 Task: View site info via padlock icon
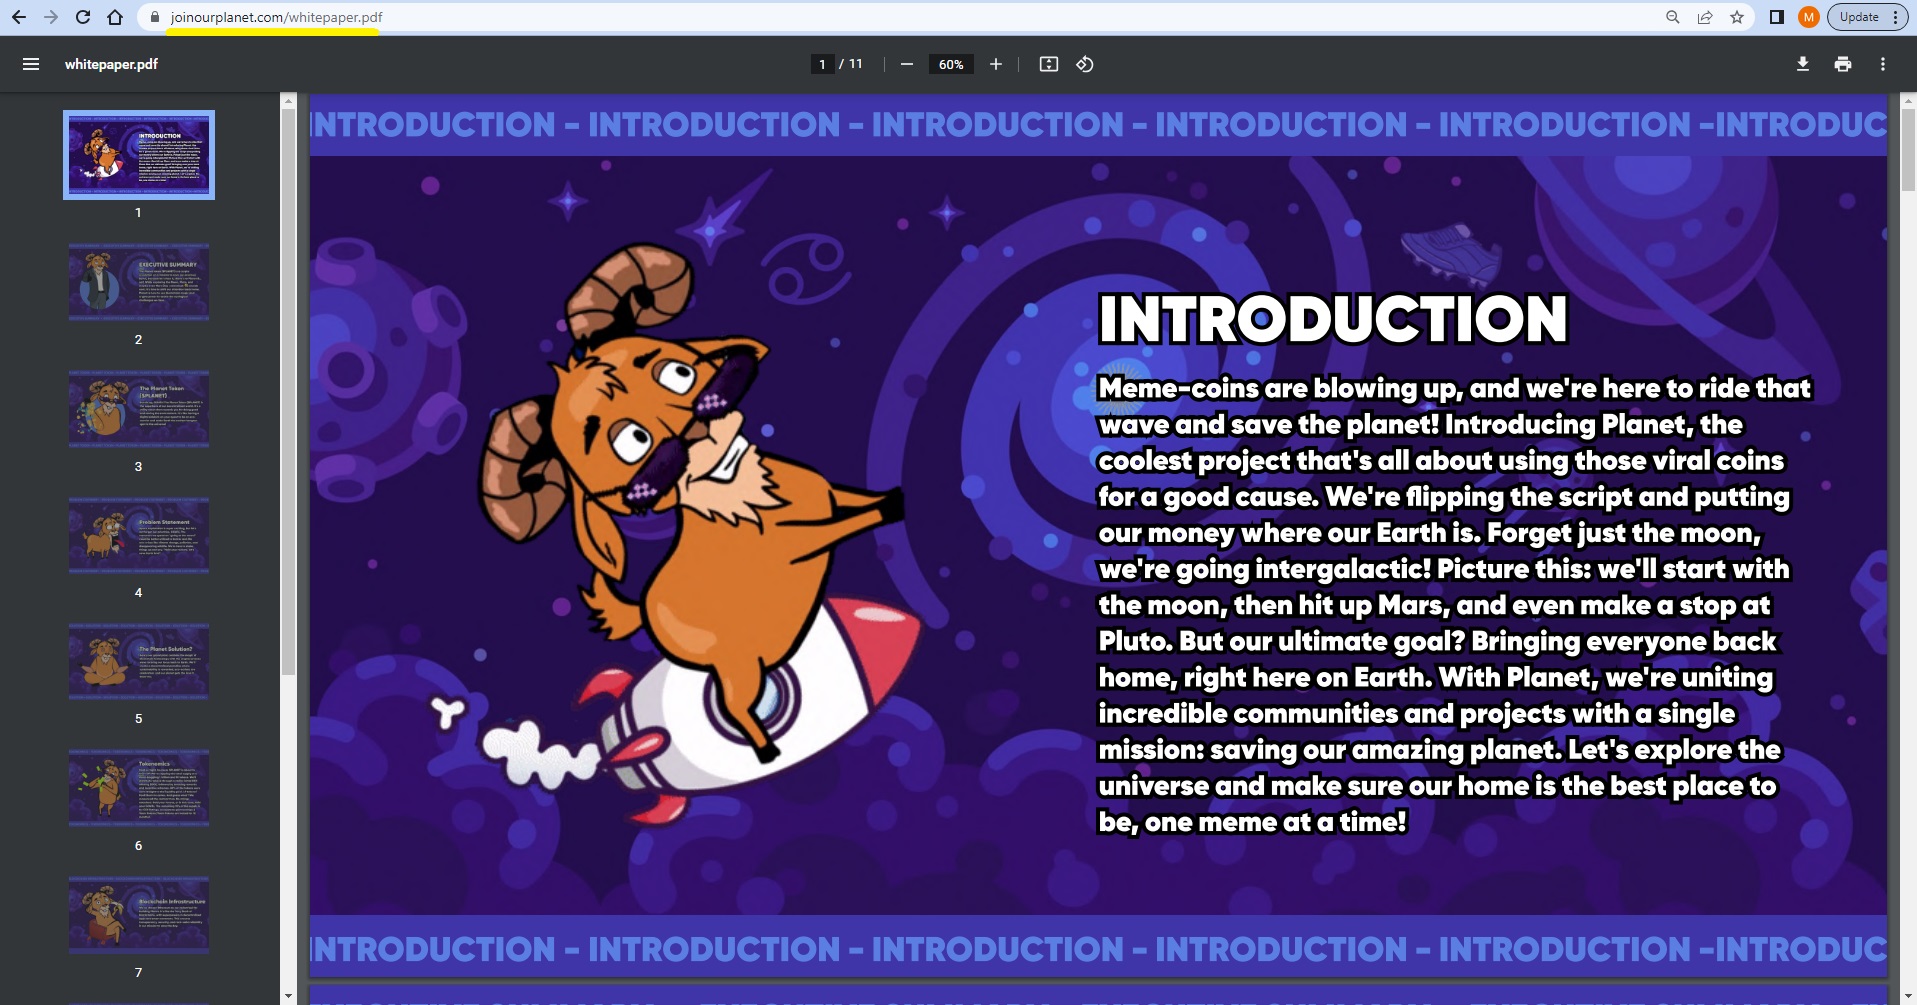(x=154, y=17)
